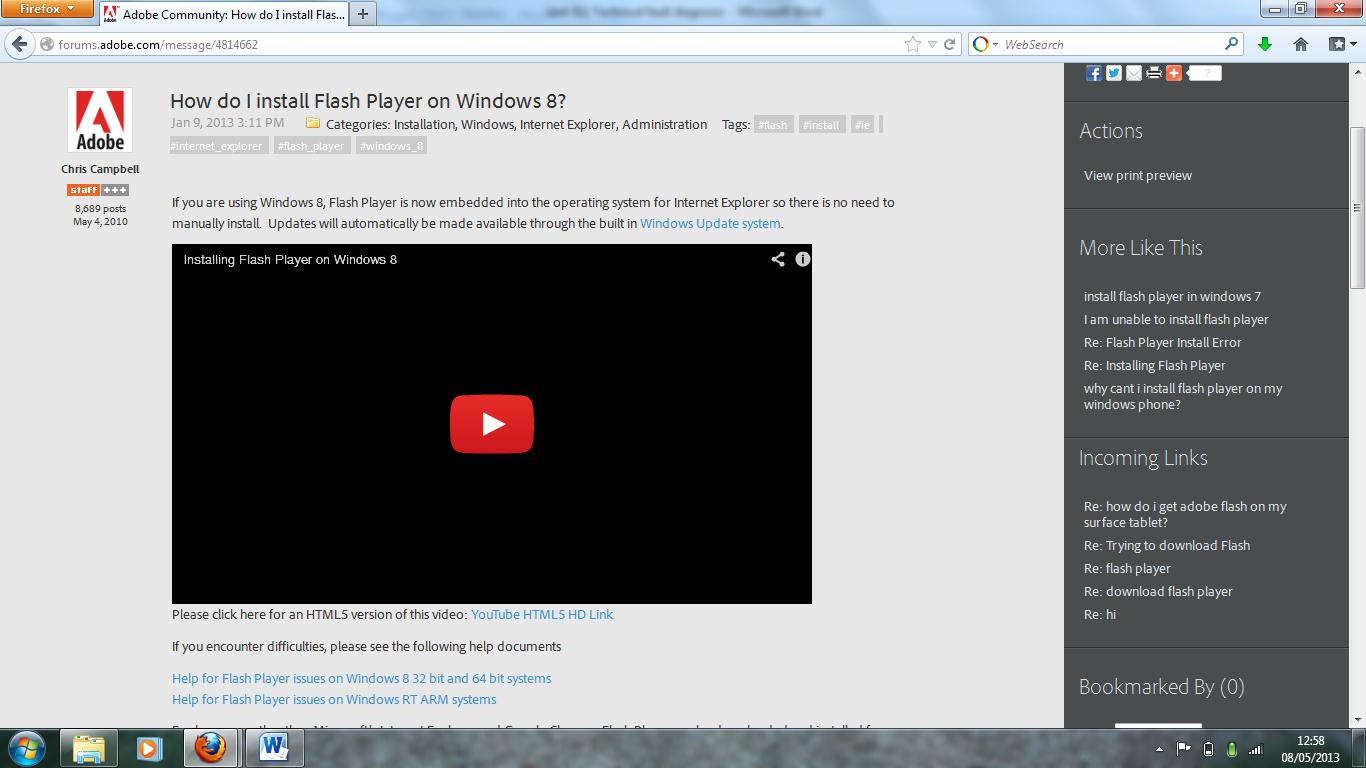This screenshot has height=768, width=1366.
Task: Open the YouTube HTML5 HD Link
Action: click(x=542, y=614)
